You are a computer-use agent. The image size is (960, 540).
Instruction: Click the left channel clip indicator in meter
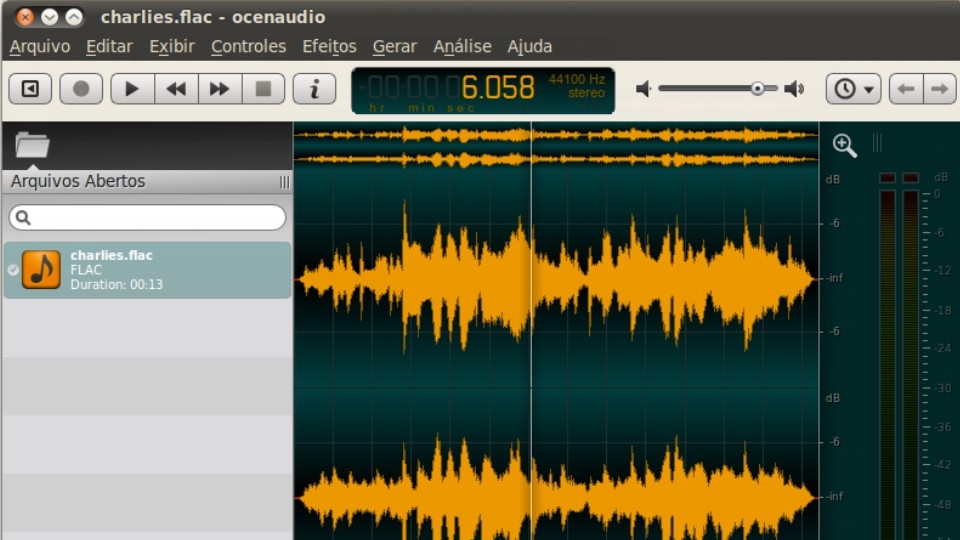pyautogui.click(x=887, y=178)
